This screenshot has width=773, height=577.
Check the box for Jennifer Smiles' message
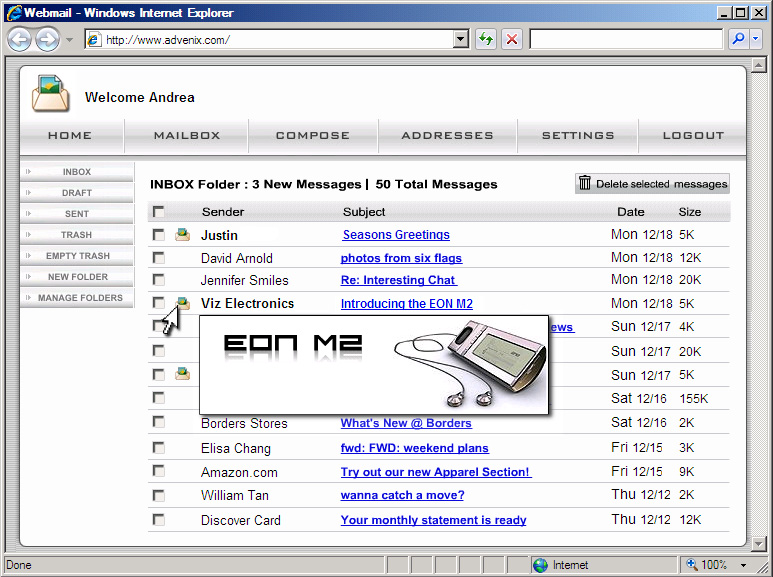click(x=158, y=280)
